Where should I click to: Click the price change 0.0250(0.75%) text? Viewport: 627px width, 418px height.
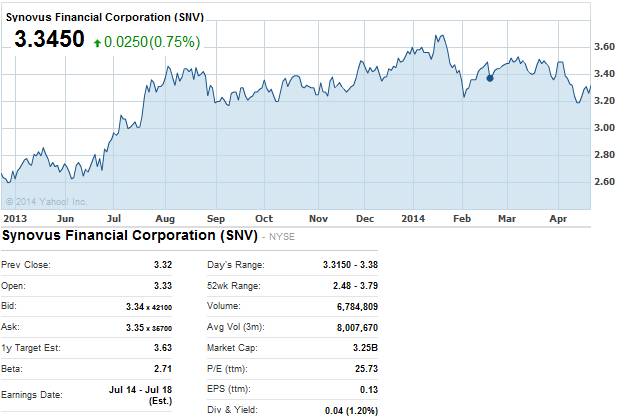pyautogui.click(x=152, y=42)
